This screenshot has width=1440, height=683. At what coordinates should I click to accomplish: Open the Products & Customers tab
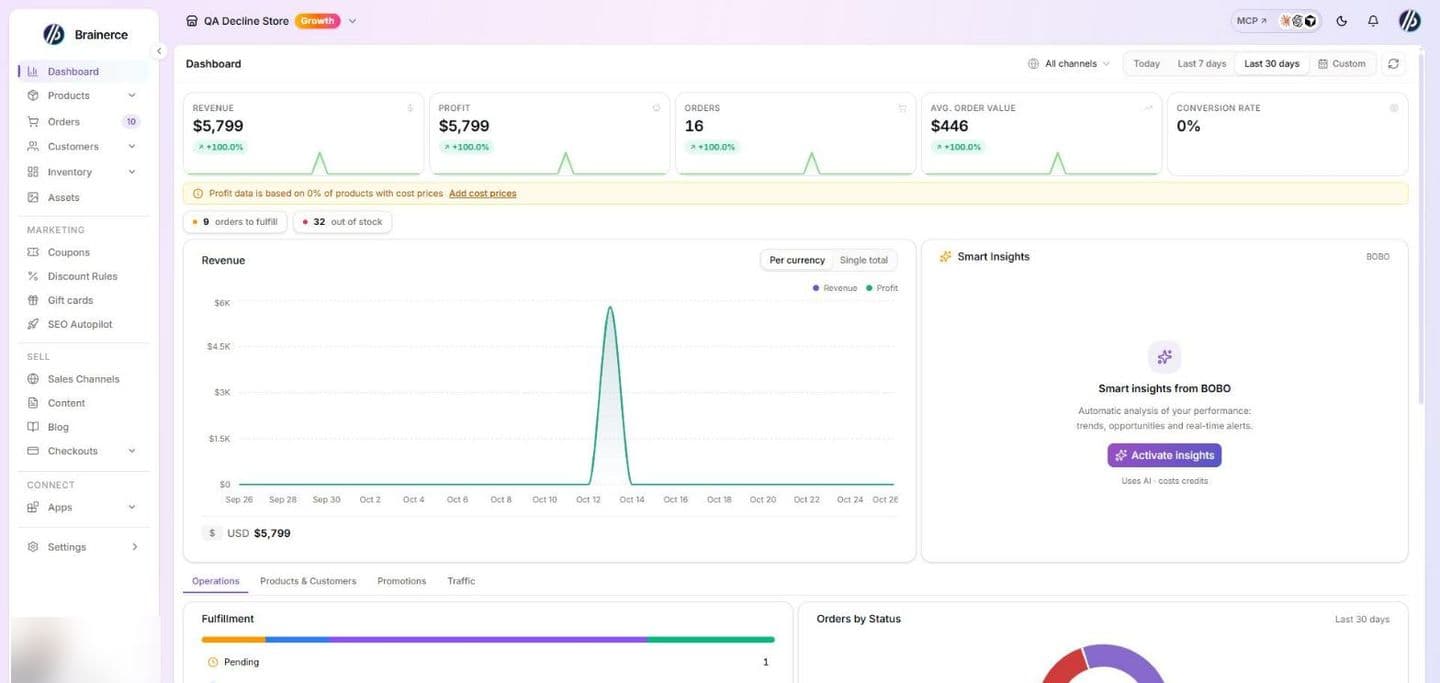point(308,581)
